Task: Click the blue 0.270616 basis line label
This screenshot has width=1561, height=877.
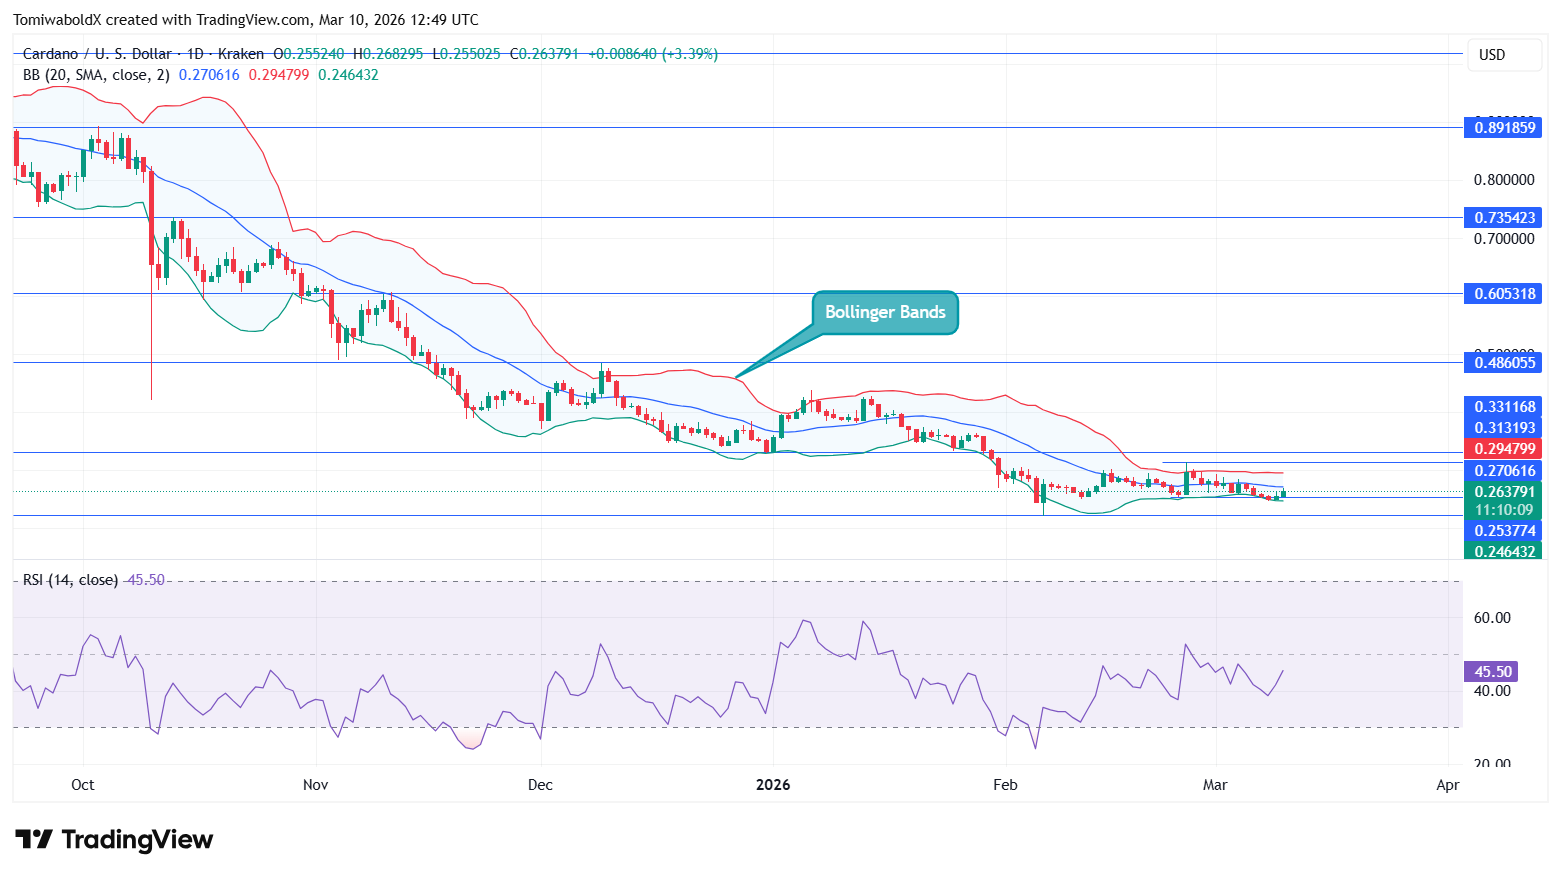Action: pyautogui.click(x=1503, y=471)
